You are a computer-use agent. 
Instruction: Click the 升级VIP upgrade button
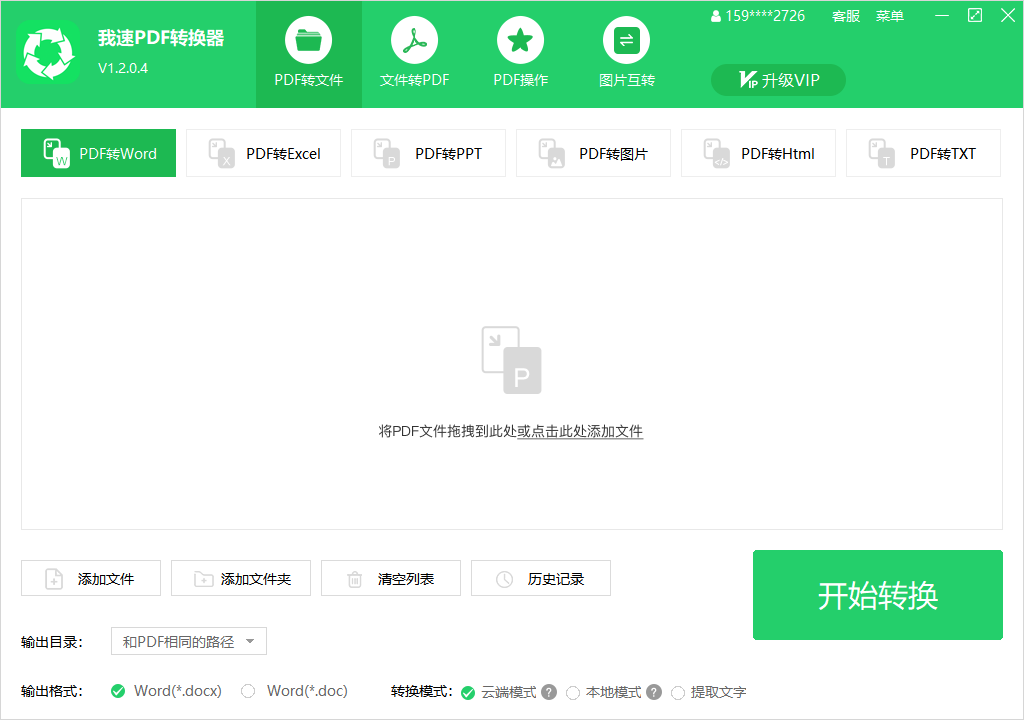tap(778, 80)
